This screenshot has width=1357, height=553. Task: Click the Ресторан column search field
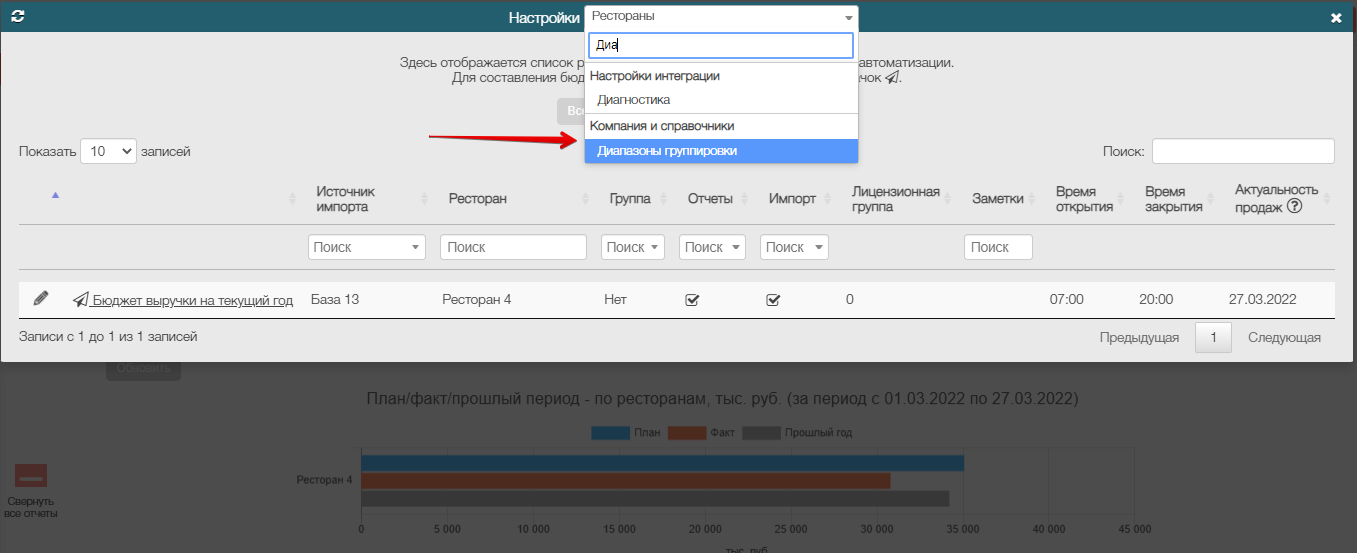[513, 247]
